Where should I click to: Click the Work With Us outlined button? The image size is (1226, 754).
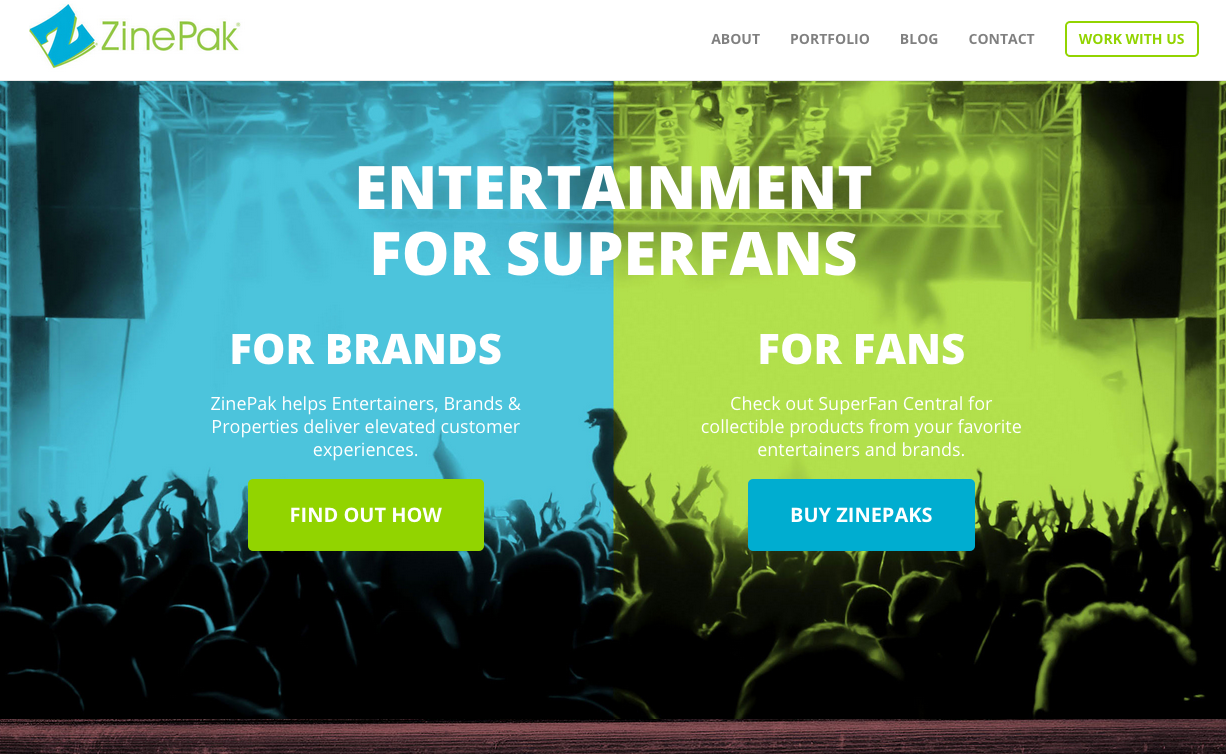click(x=1131, y=39)
